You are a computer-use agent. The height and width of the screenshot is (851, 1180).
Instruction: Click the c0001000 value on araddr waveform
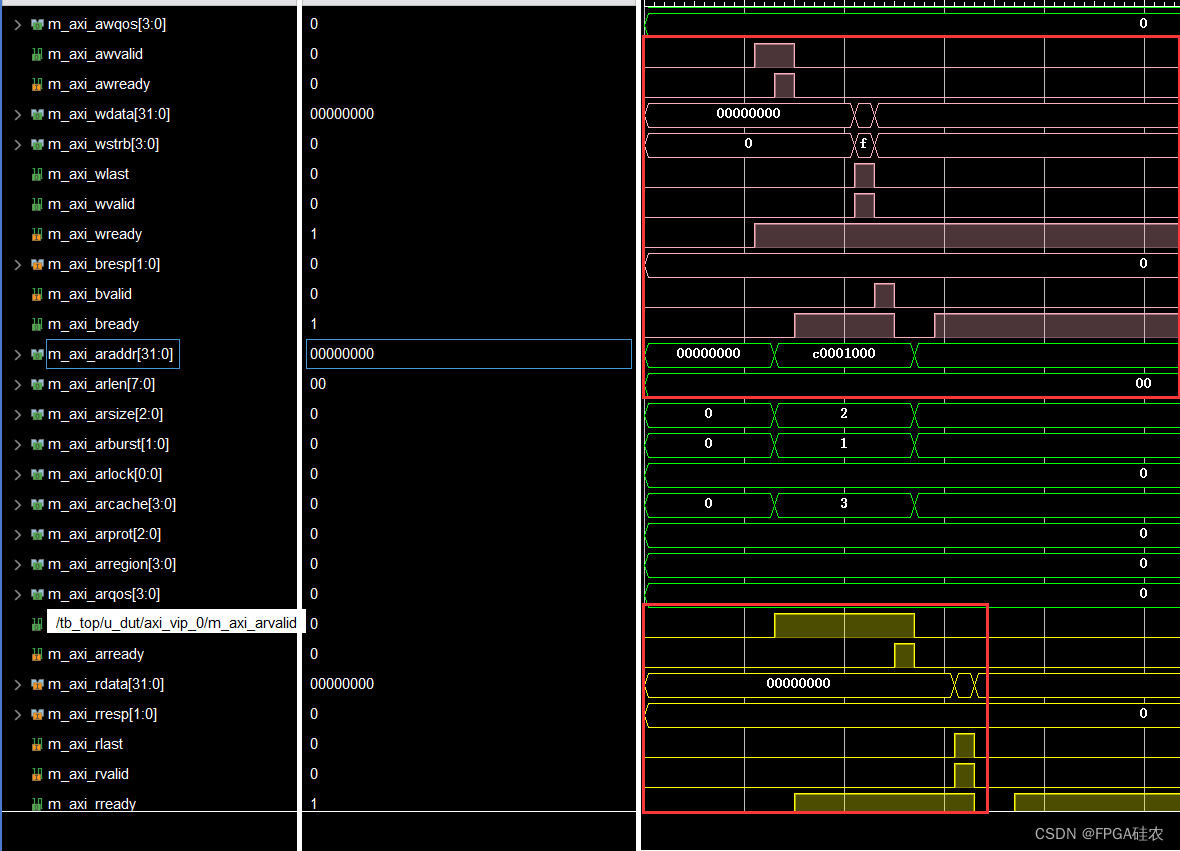click(x=843, y=355)
